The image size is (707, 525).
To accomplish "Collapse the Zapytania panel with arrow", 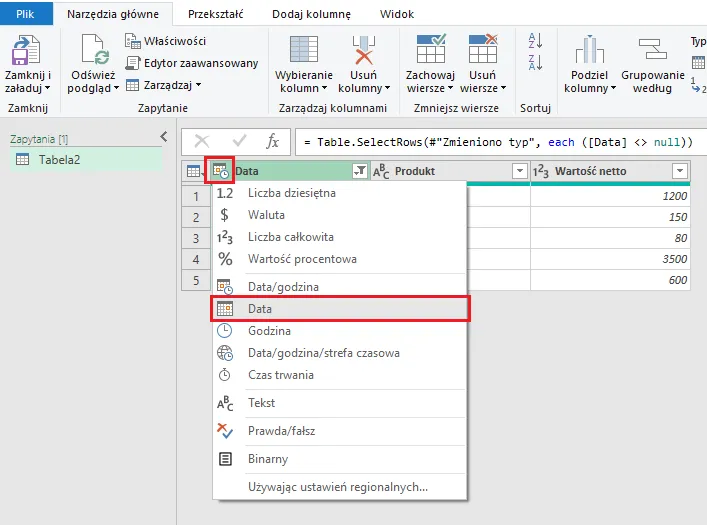I will (164, 138).
